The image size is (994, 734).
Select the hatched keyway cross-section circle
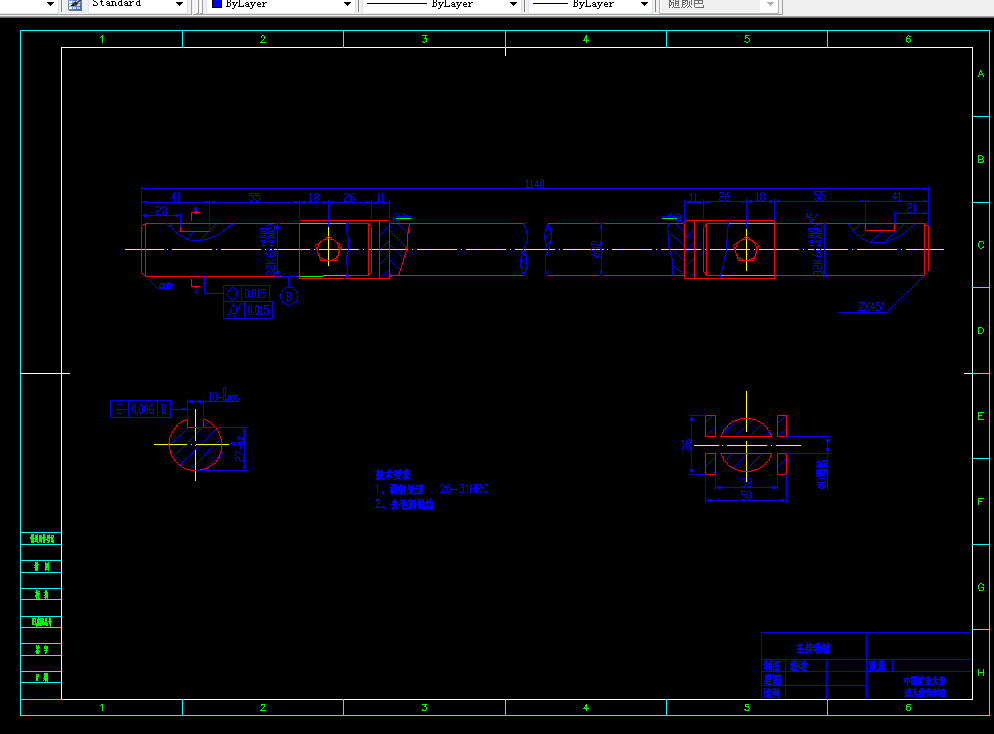tap(195, 444)
